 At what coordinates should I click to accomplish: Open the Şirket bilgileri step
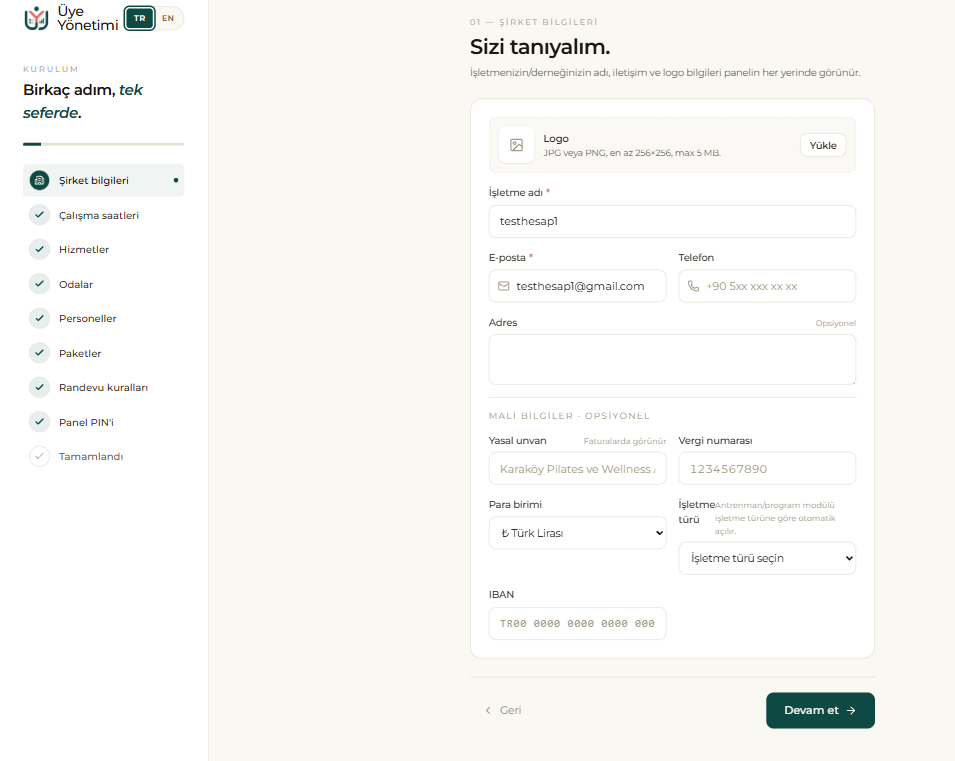click(104, 180)
